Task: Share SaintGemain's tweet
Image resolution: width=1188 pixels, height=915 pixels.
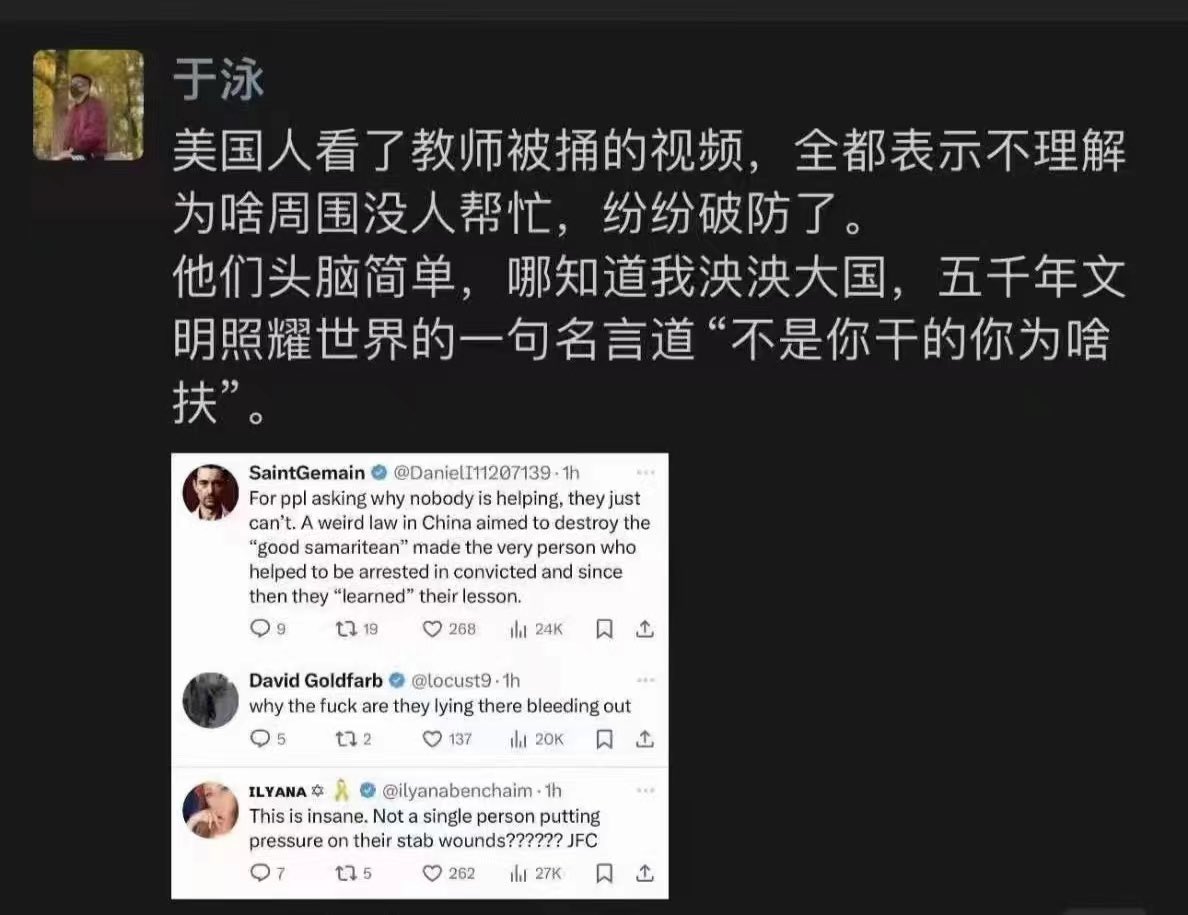Action: 645,629
